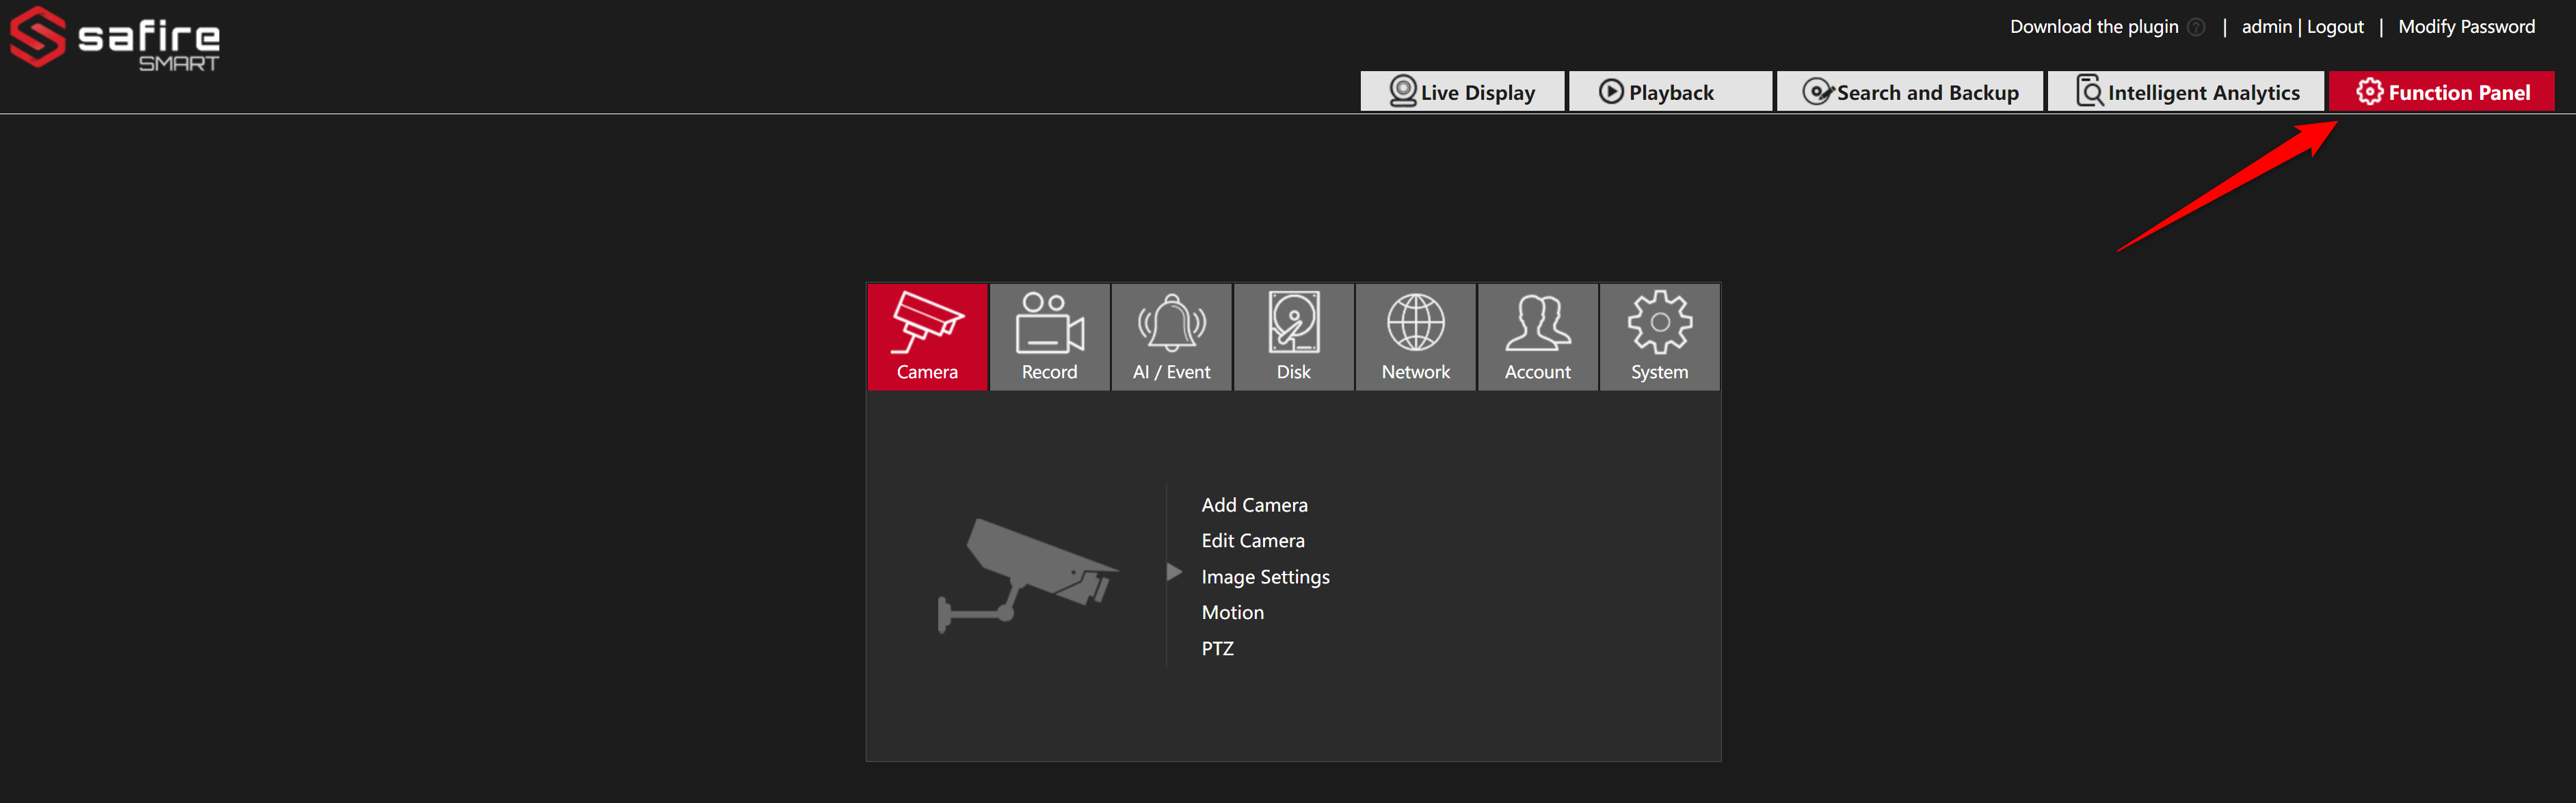Click the Safire Smart logo

[x=115, y=40]
